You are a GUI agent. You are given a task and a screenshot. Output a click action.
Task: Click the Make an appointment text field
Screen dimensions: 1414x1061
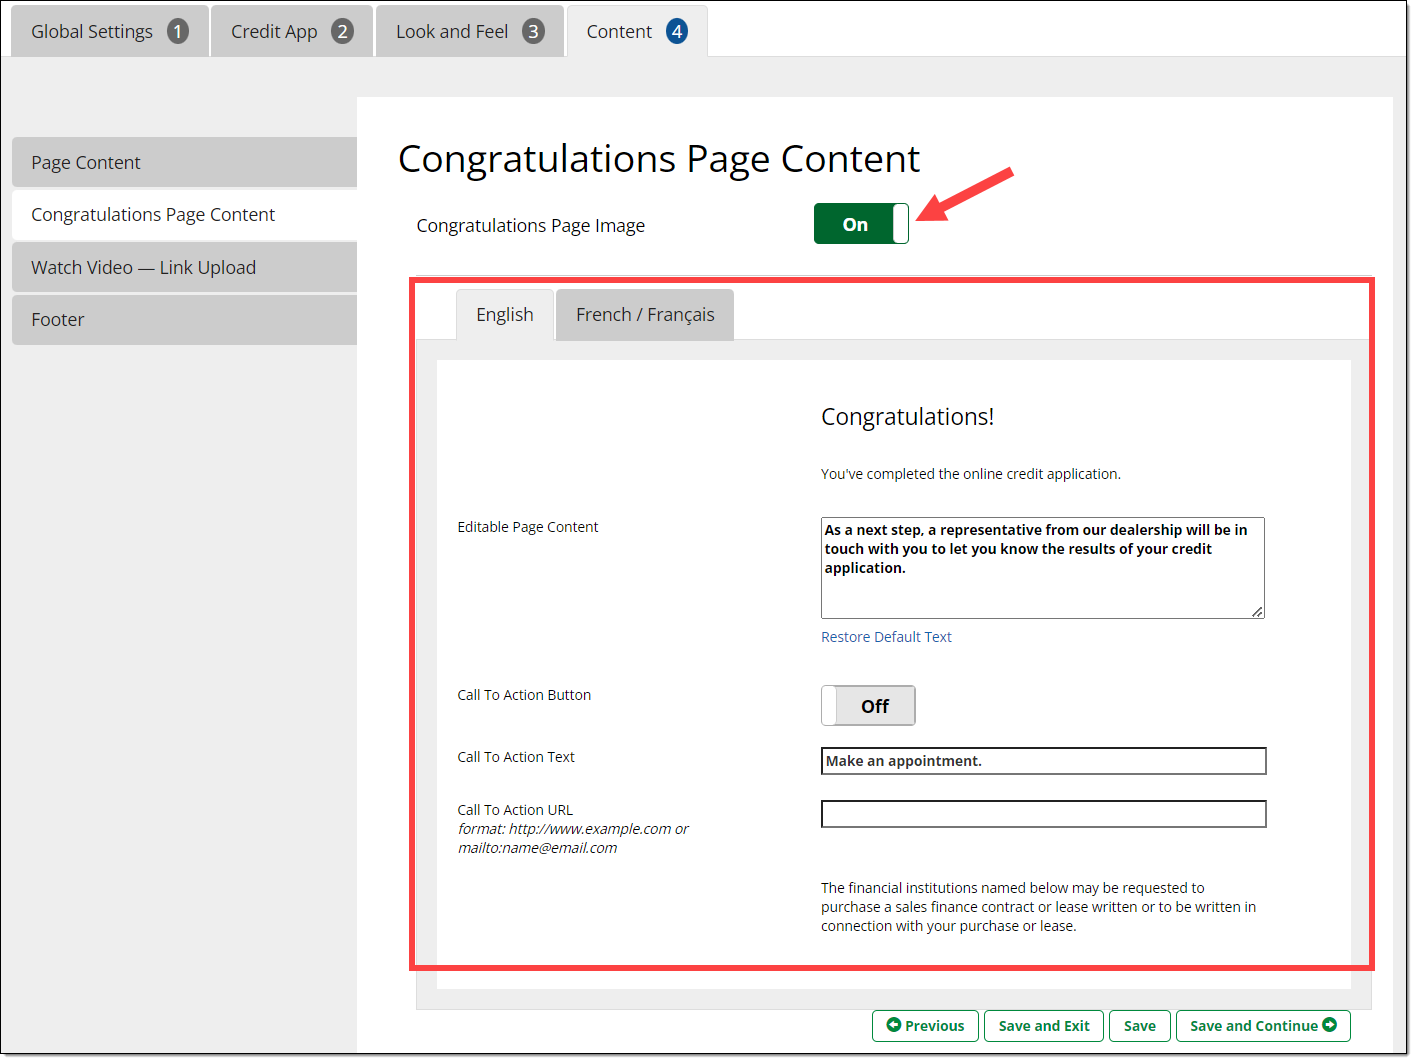coord(1043,761)
